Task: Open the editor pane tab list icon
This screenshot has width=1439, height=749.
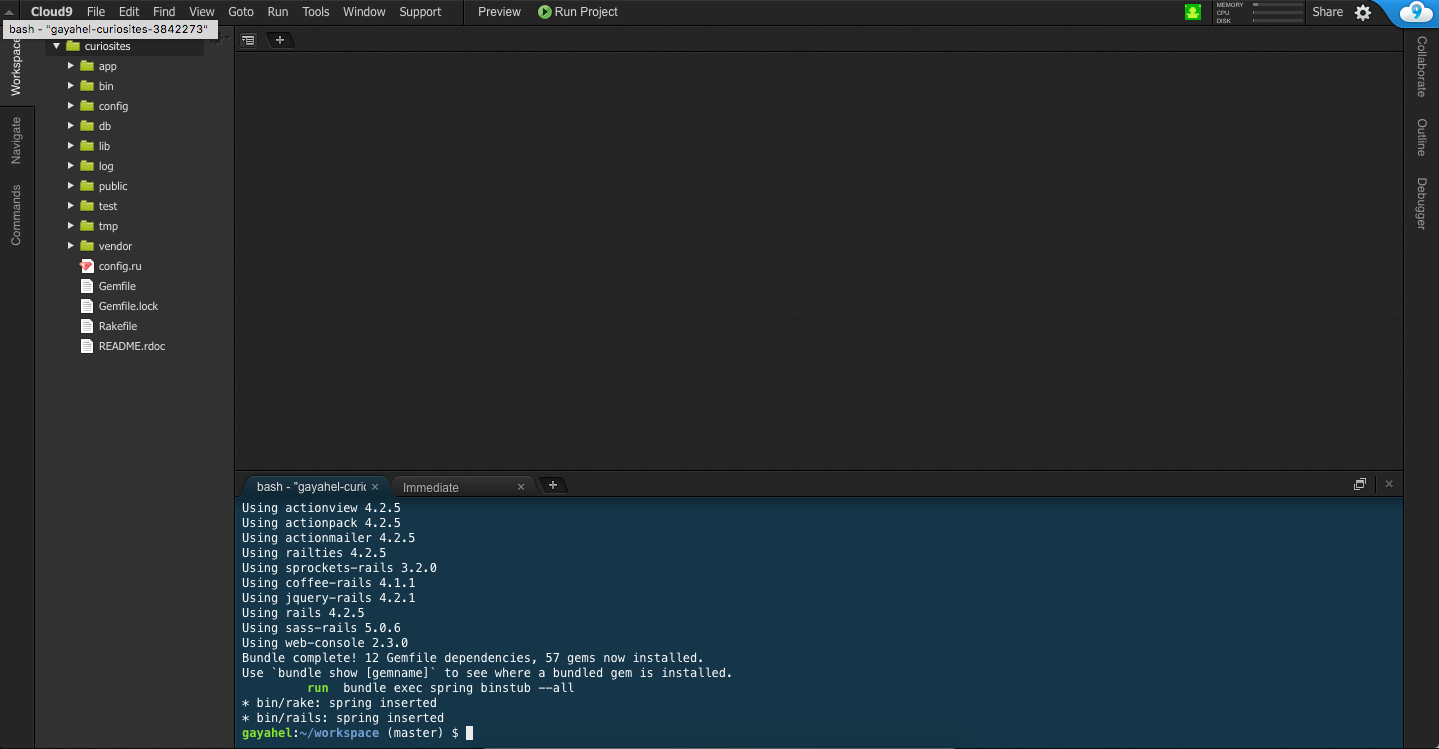Action: click(248, 40)
